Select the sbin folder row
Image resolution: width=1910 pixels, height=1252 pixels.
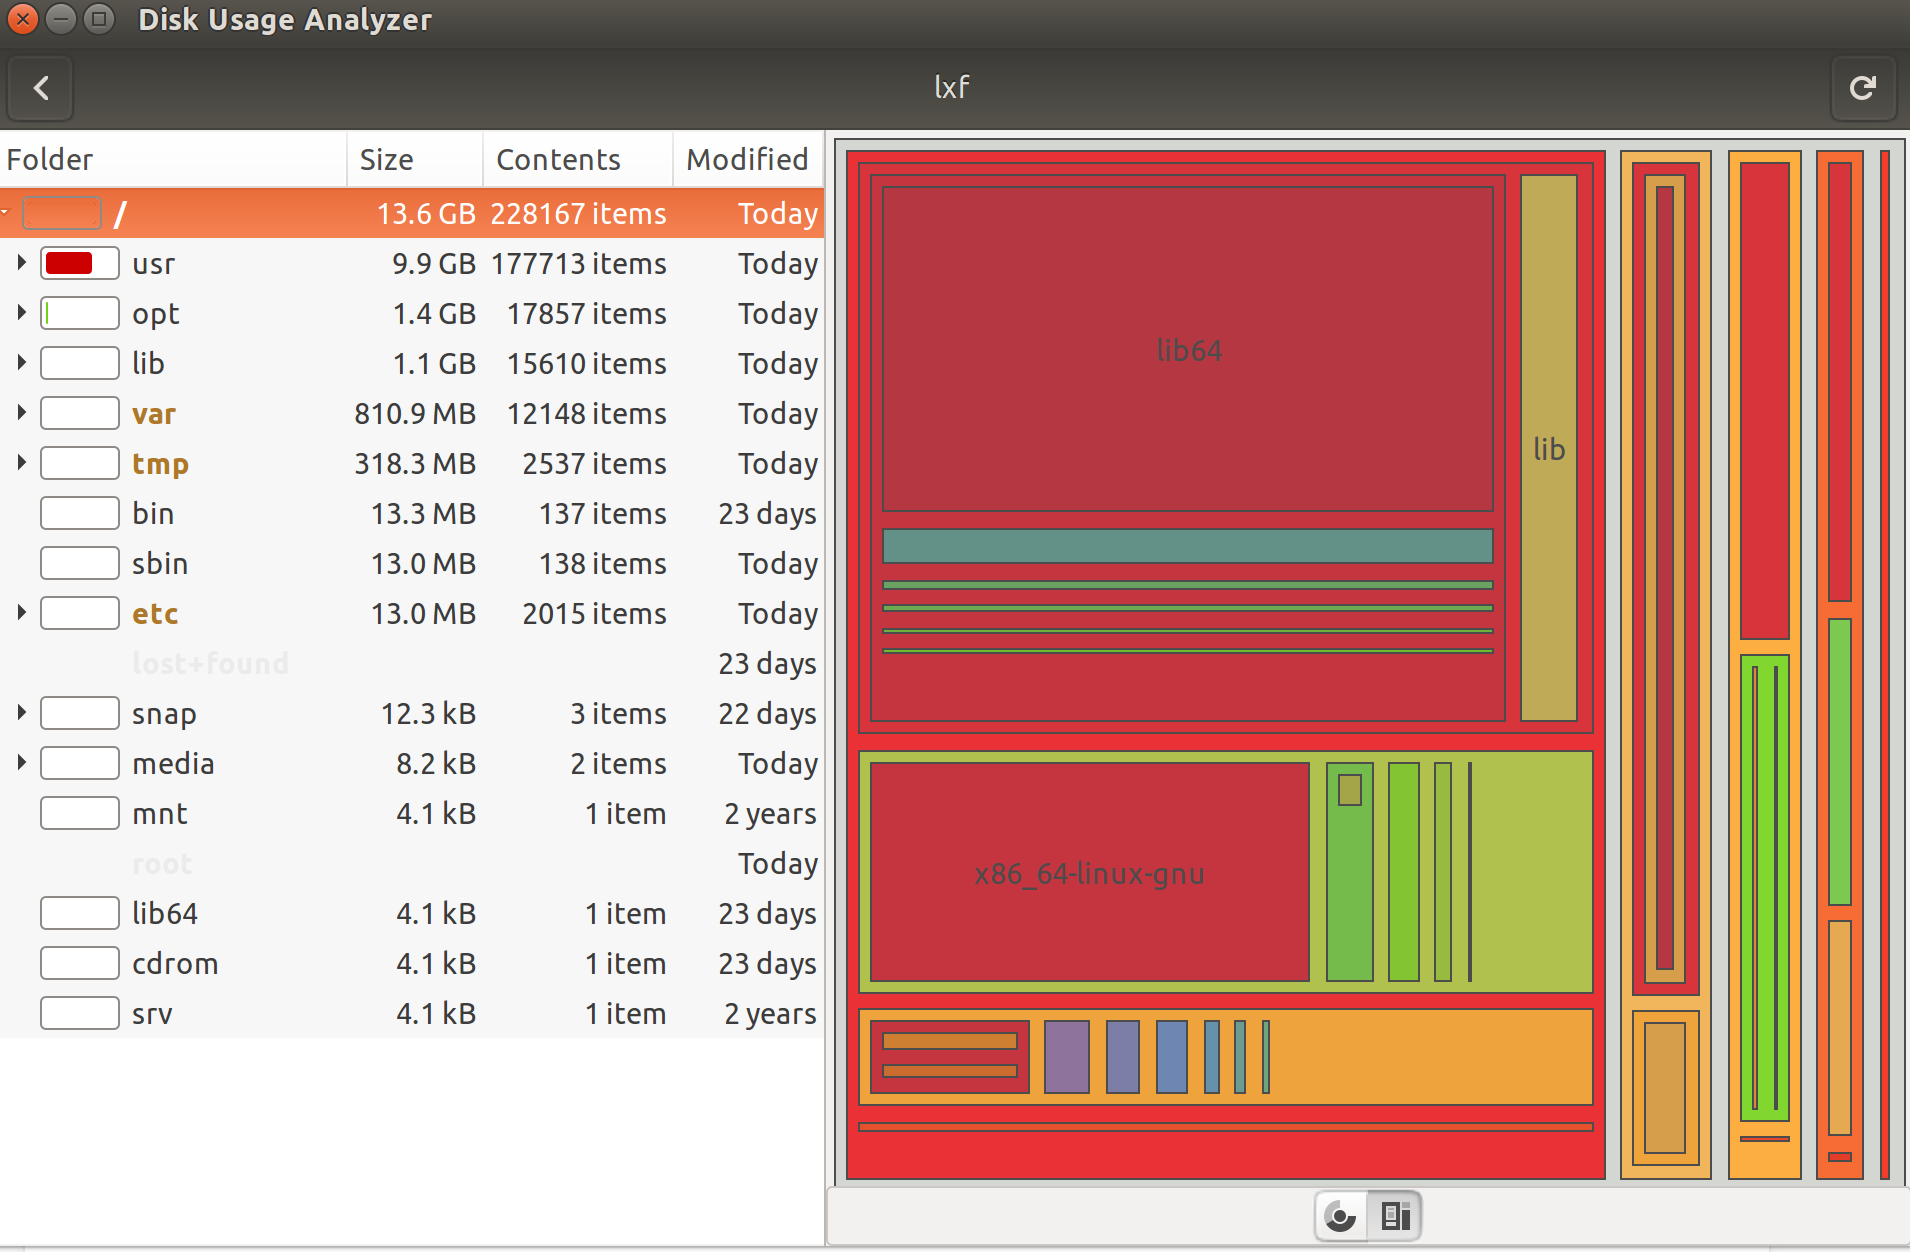(x=412, y=563)
